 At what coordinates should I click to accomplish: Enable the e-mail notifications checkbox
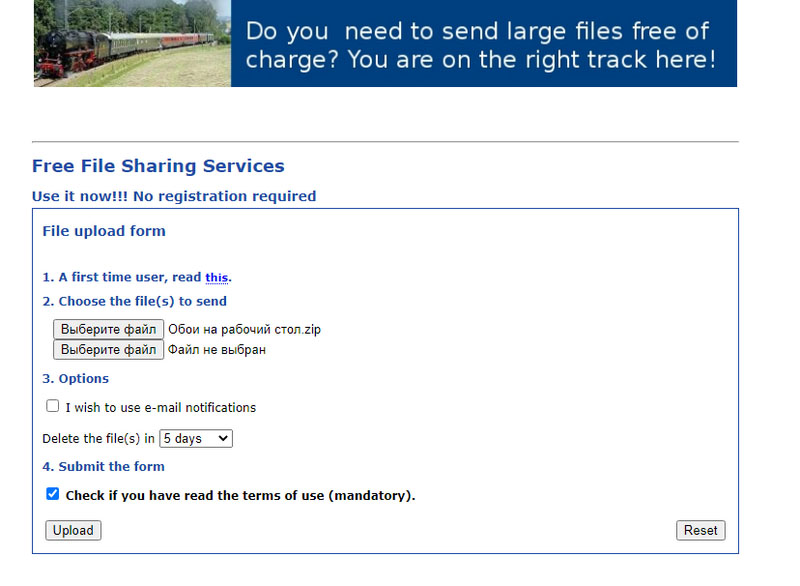(53, 406)
